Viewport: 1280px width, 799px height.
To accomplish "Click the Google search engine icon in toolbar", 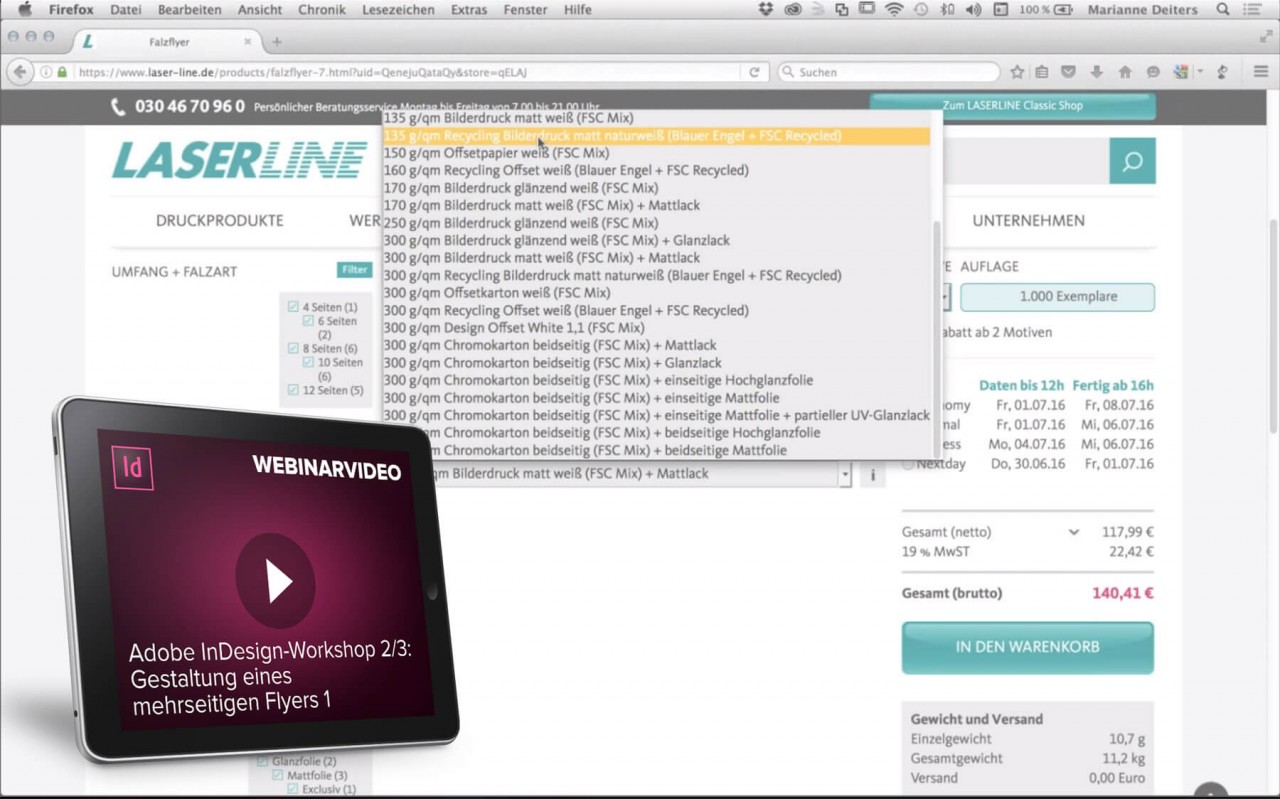I will 1180,72.
